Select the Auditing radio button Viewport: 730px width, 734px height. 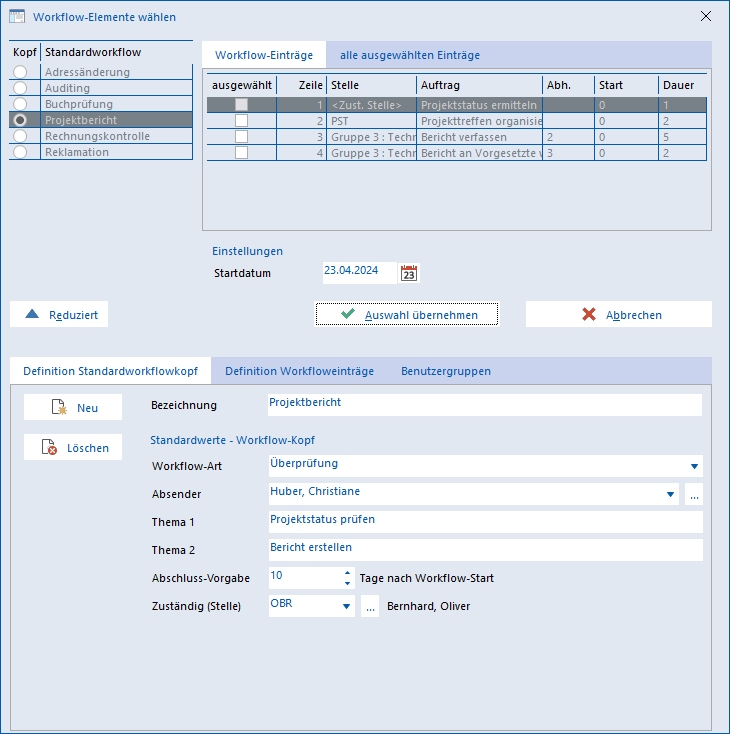(x=20, y=88)
